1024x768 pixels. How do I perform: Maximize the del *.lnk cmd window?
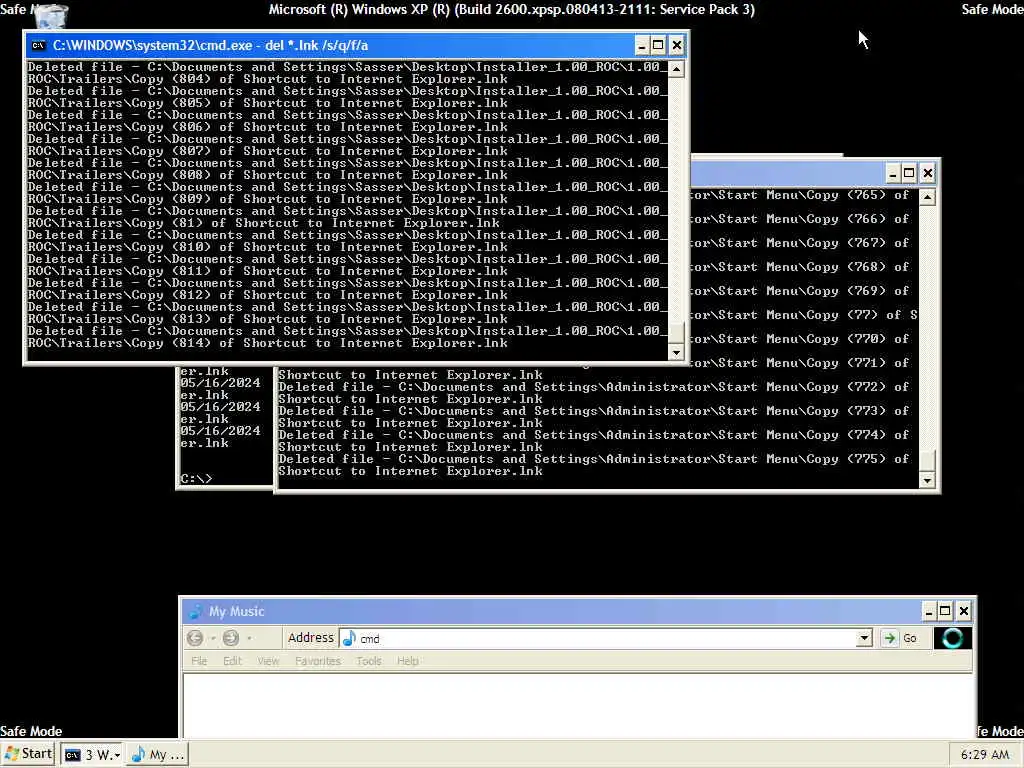click(x=658, y=45)
